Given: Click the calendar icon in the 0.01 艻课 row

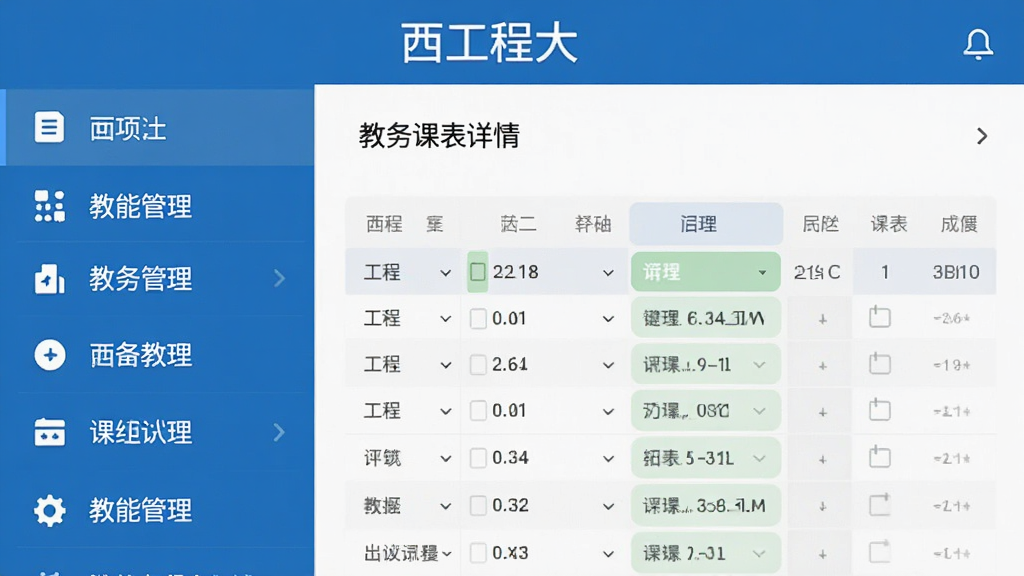Looking at the screenshot, I should pos(880,410).
